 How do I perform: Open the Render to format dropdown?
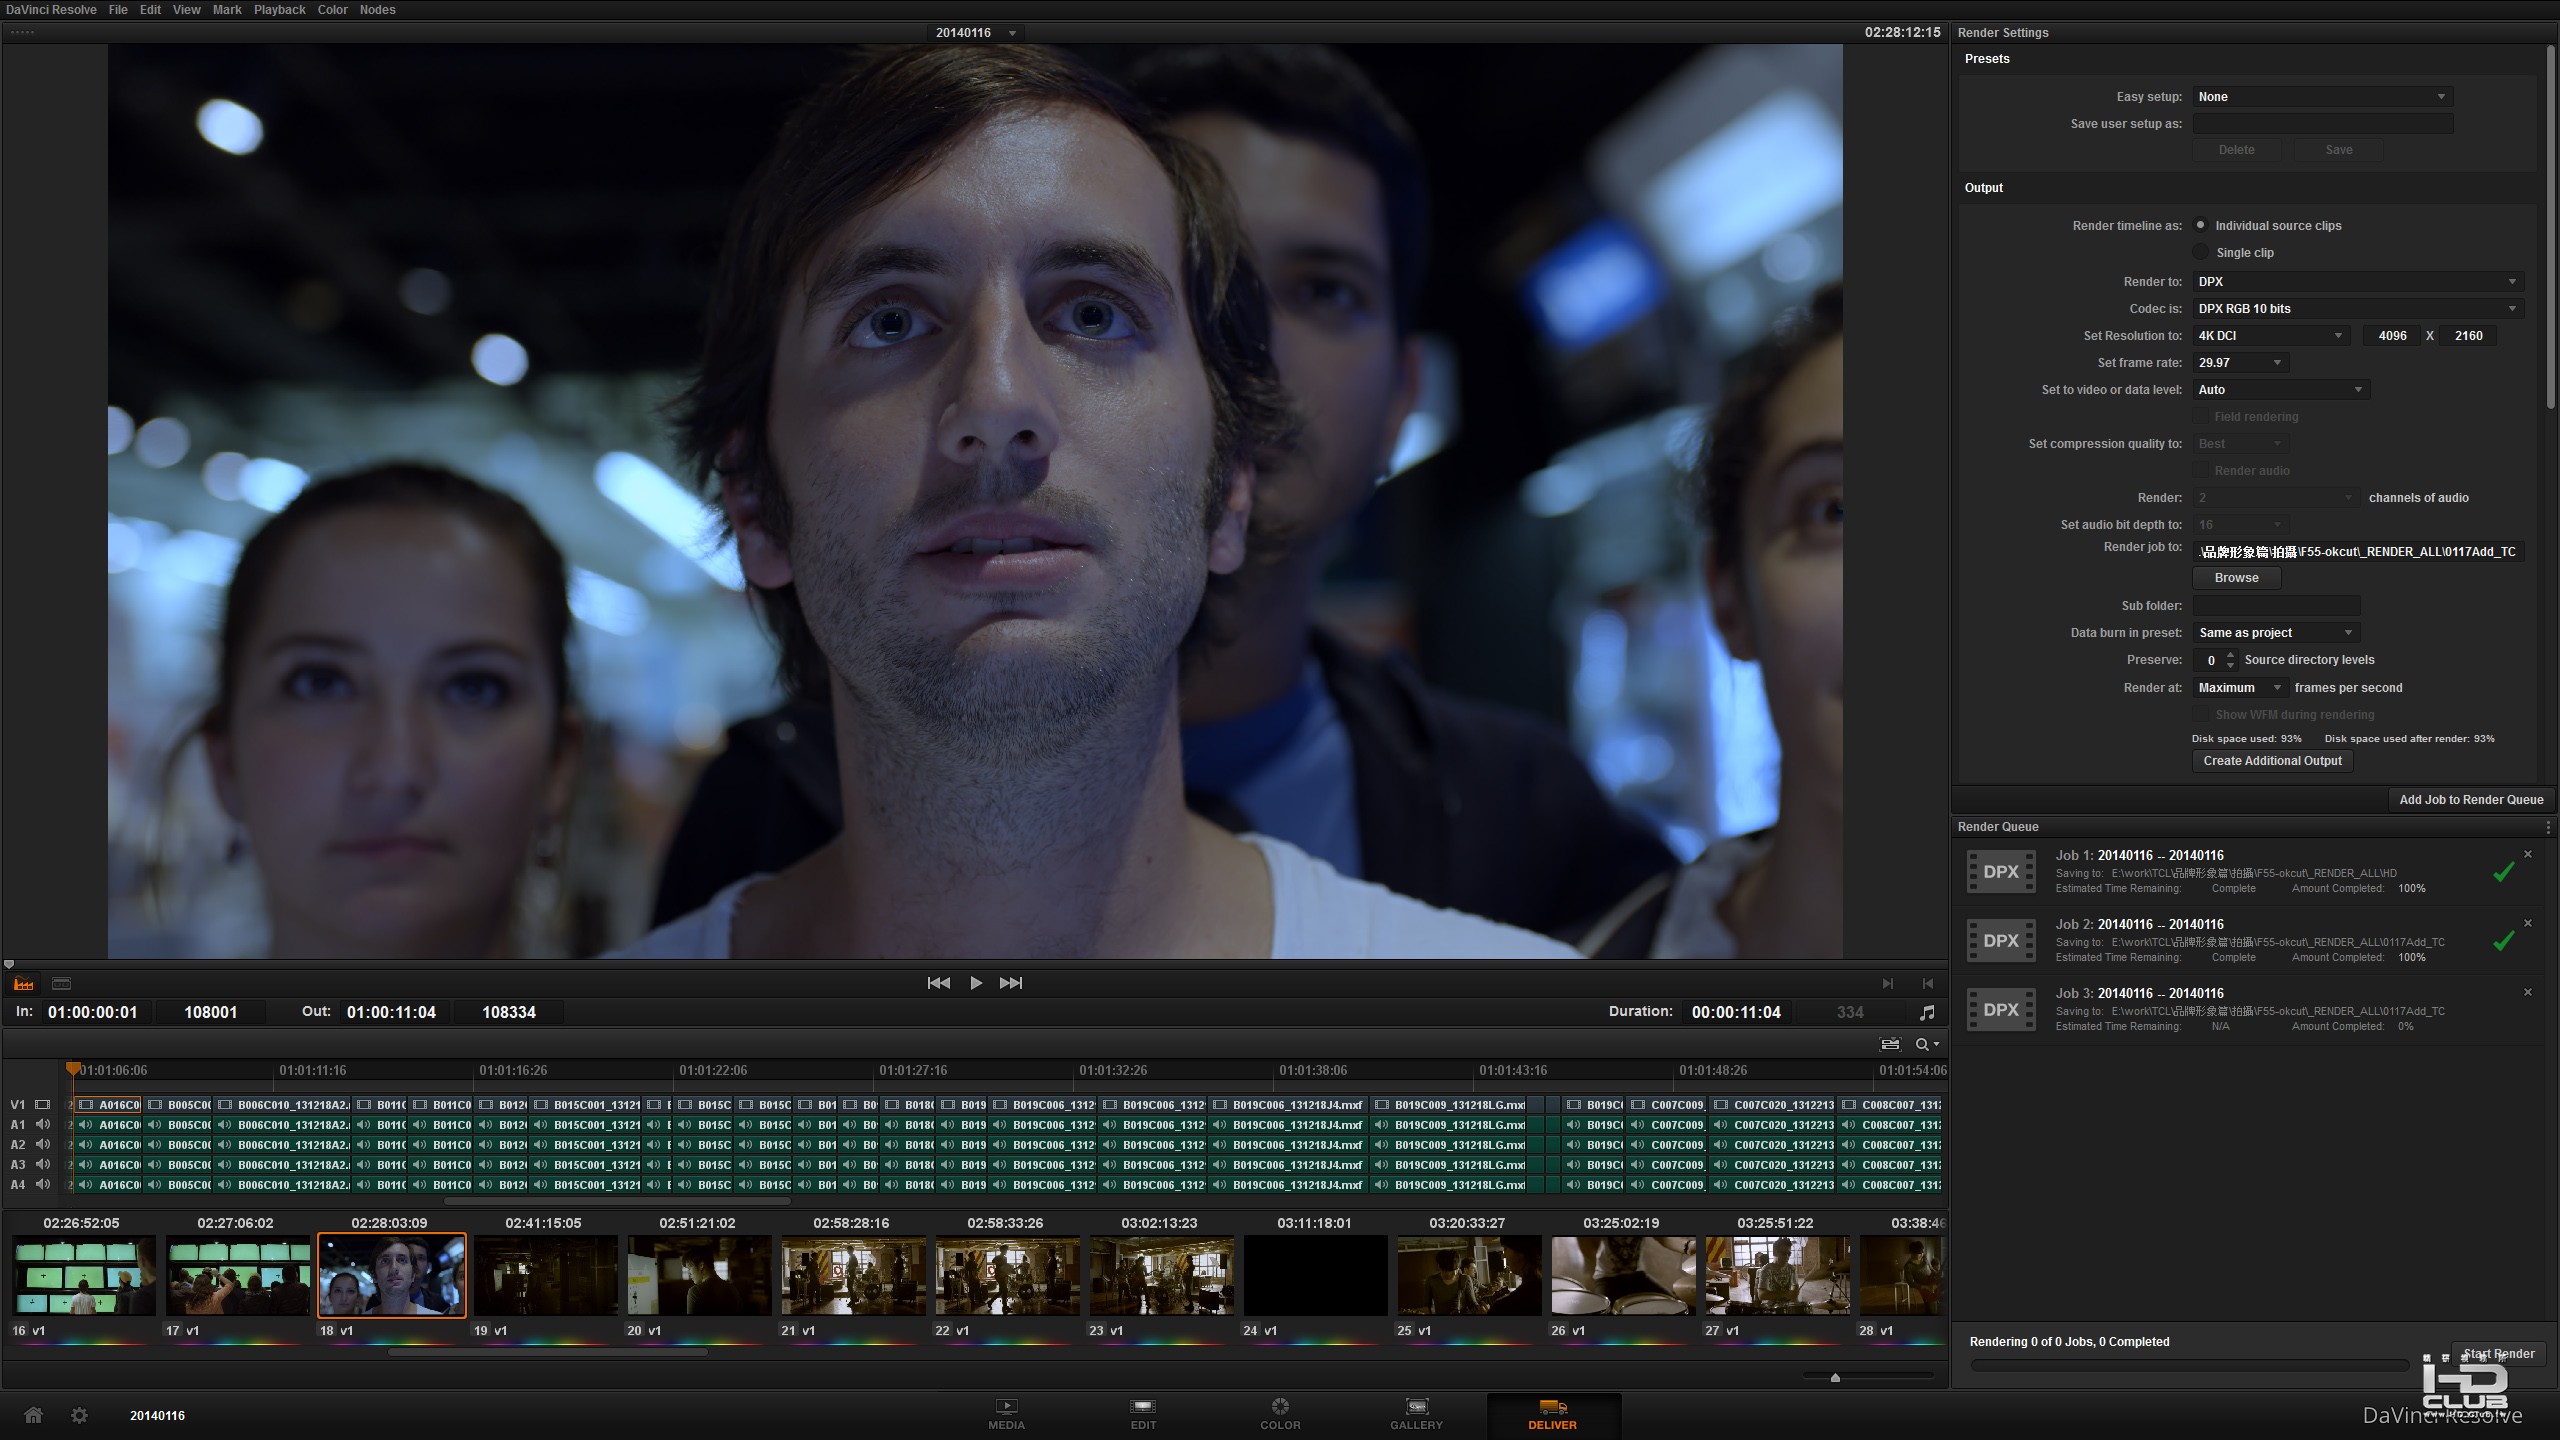pos(2357,282)
